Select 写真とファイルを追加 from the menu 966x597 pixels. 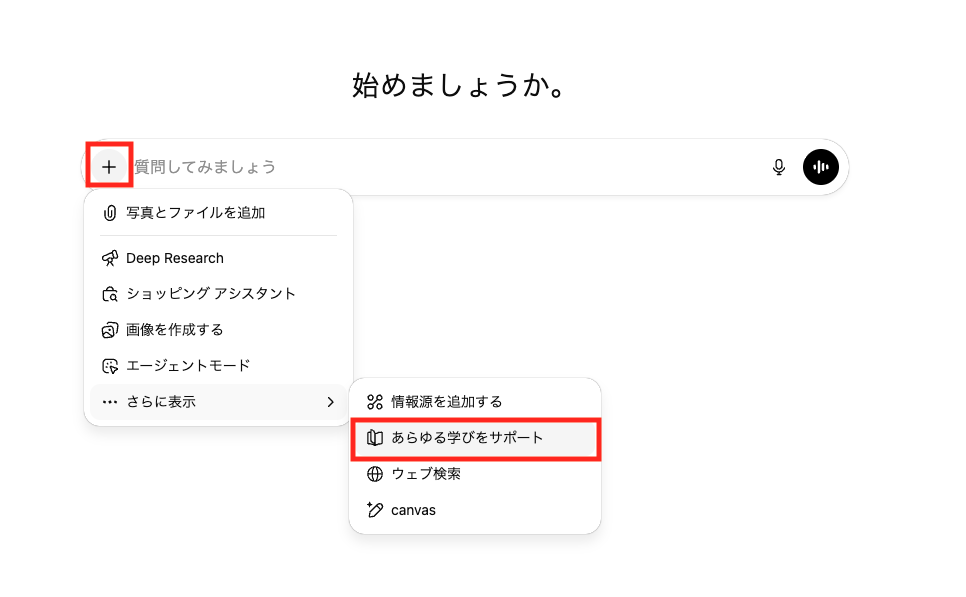pyautogui.click(x=196, y=213)
